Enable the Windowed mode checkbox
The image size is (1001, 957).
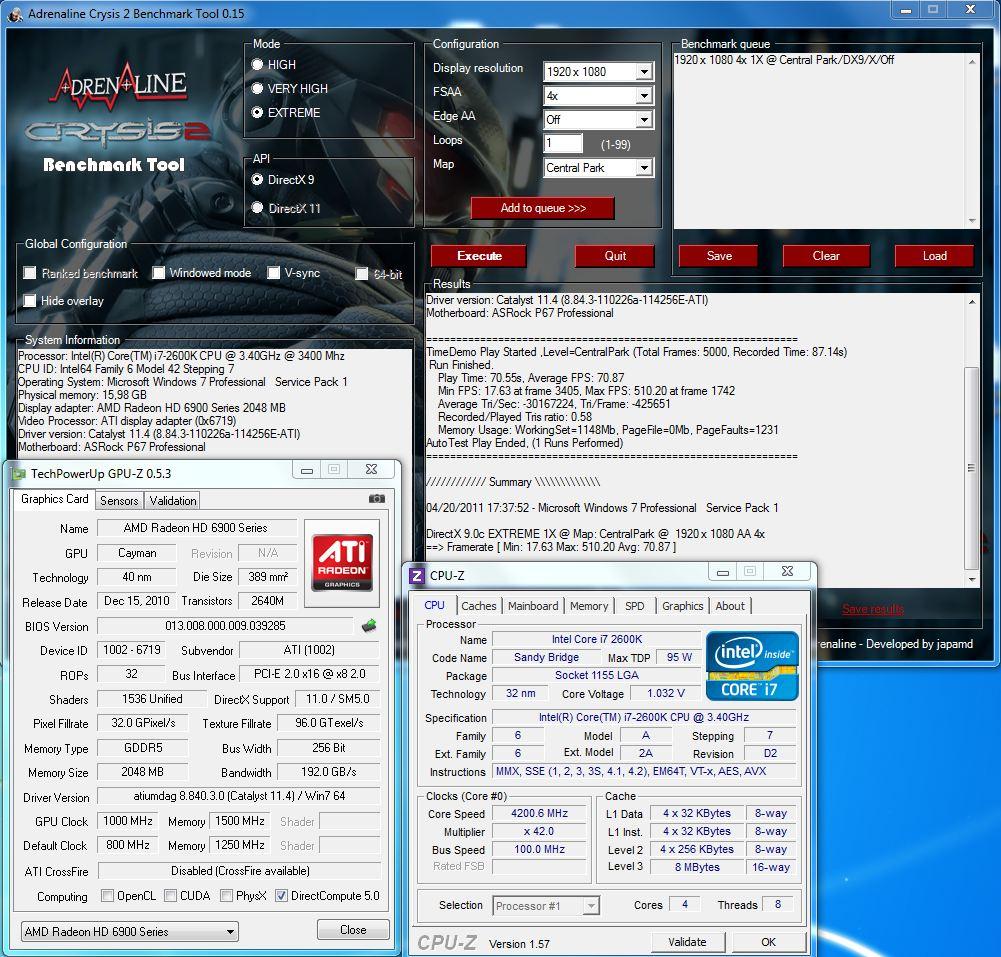pyautogui.click(x=159, y=273)
